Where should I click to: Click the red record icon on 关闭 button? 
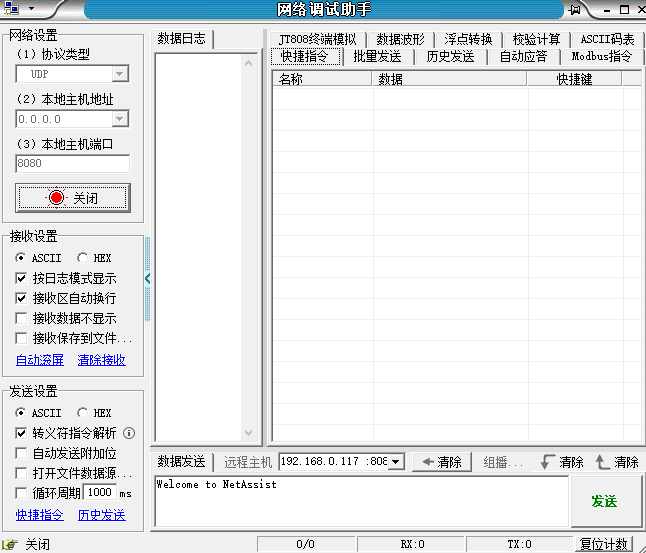pyautogui.click(x=56, y=198)
